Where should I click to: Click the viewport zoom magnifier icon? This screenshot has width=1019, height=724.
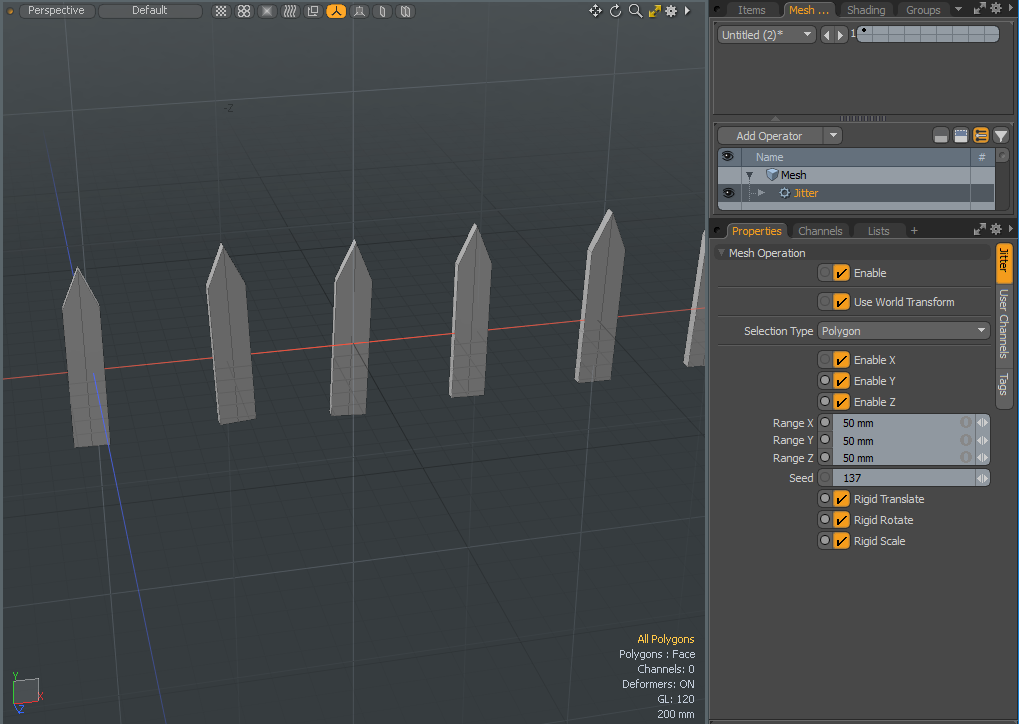(x=634, y=11)
